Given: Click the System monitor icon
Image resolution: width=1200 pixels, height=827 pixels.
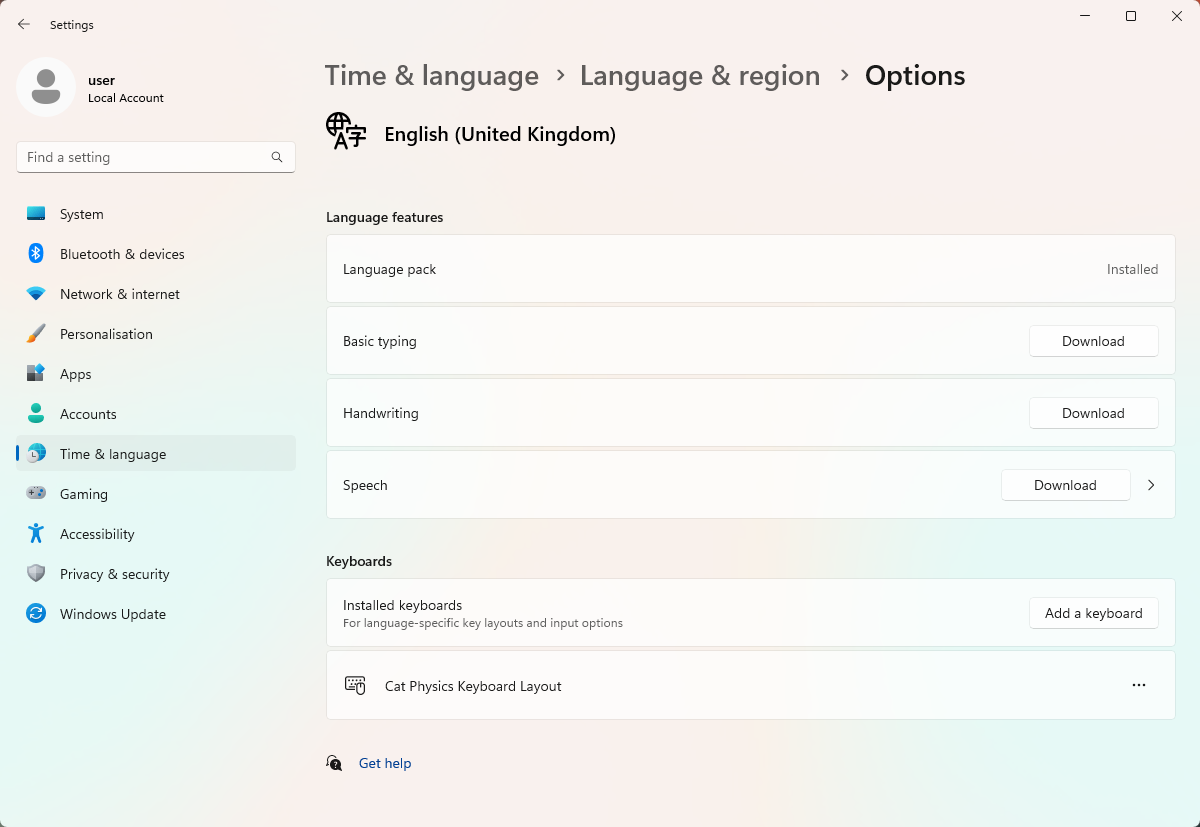Looking at the screenshot, I should [x=36, y=214].
